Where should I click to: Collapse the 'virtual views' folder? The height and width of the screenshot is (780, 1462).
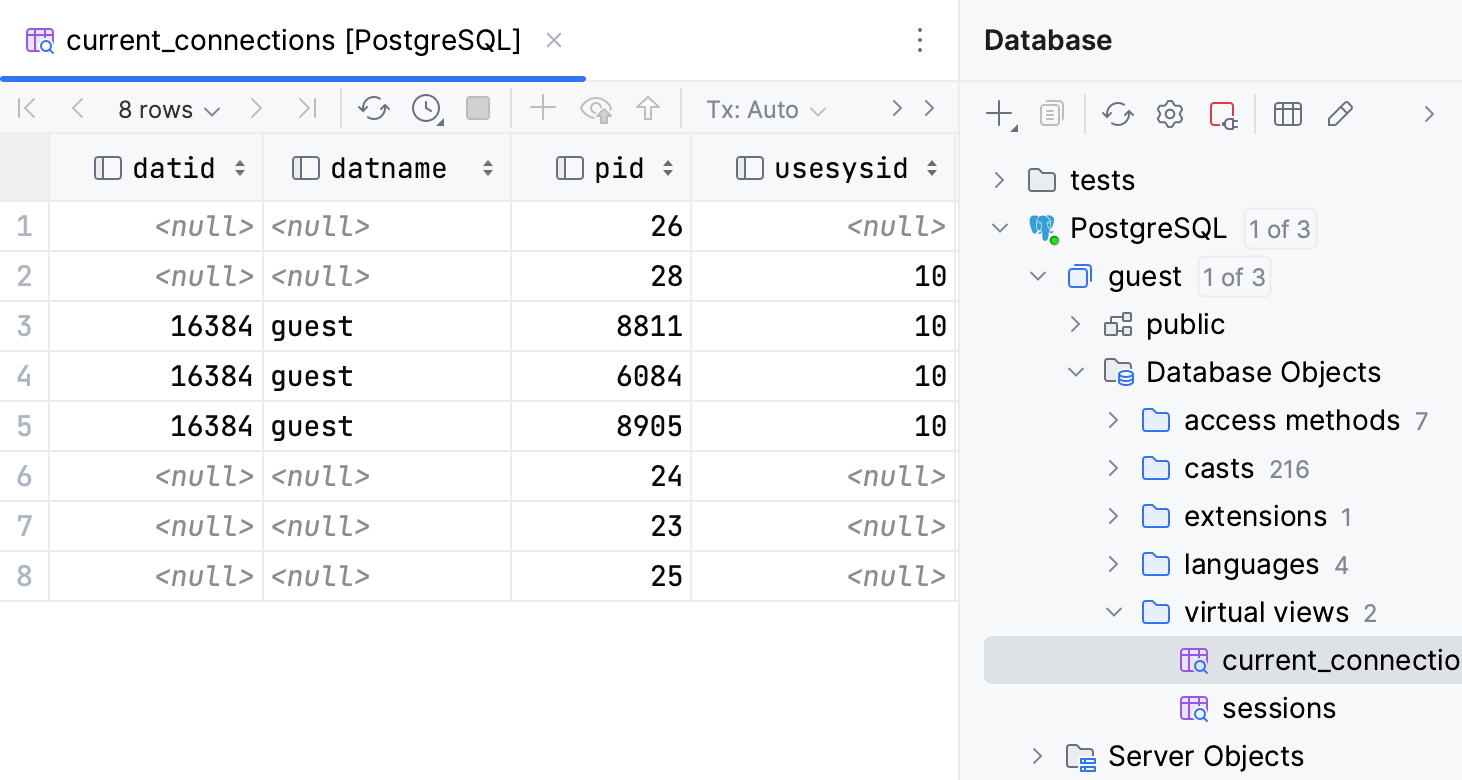pos(1114,612)
